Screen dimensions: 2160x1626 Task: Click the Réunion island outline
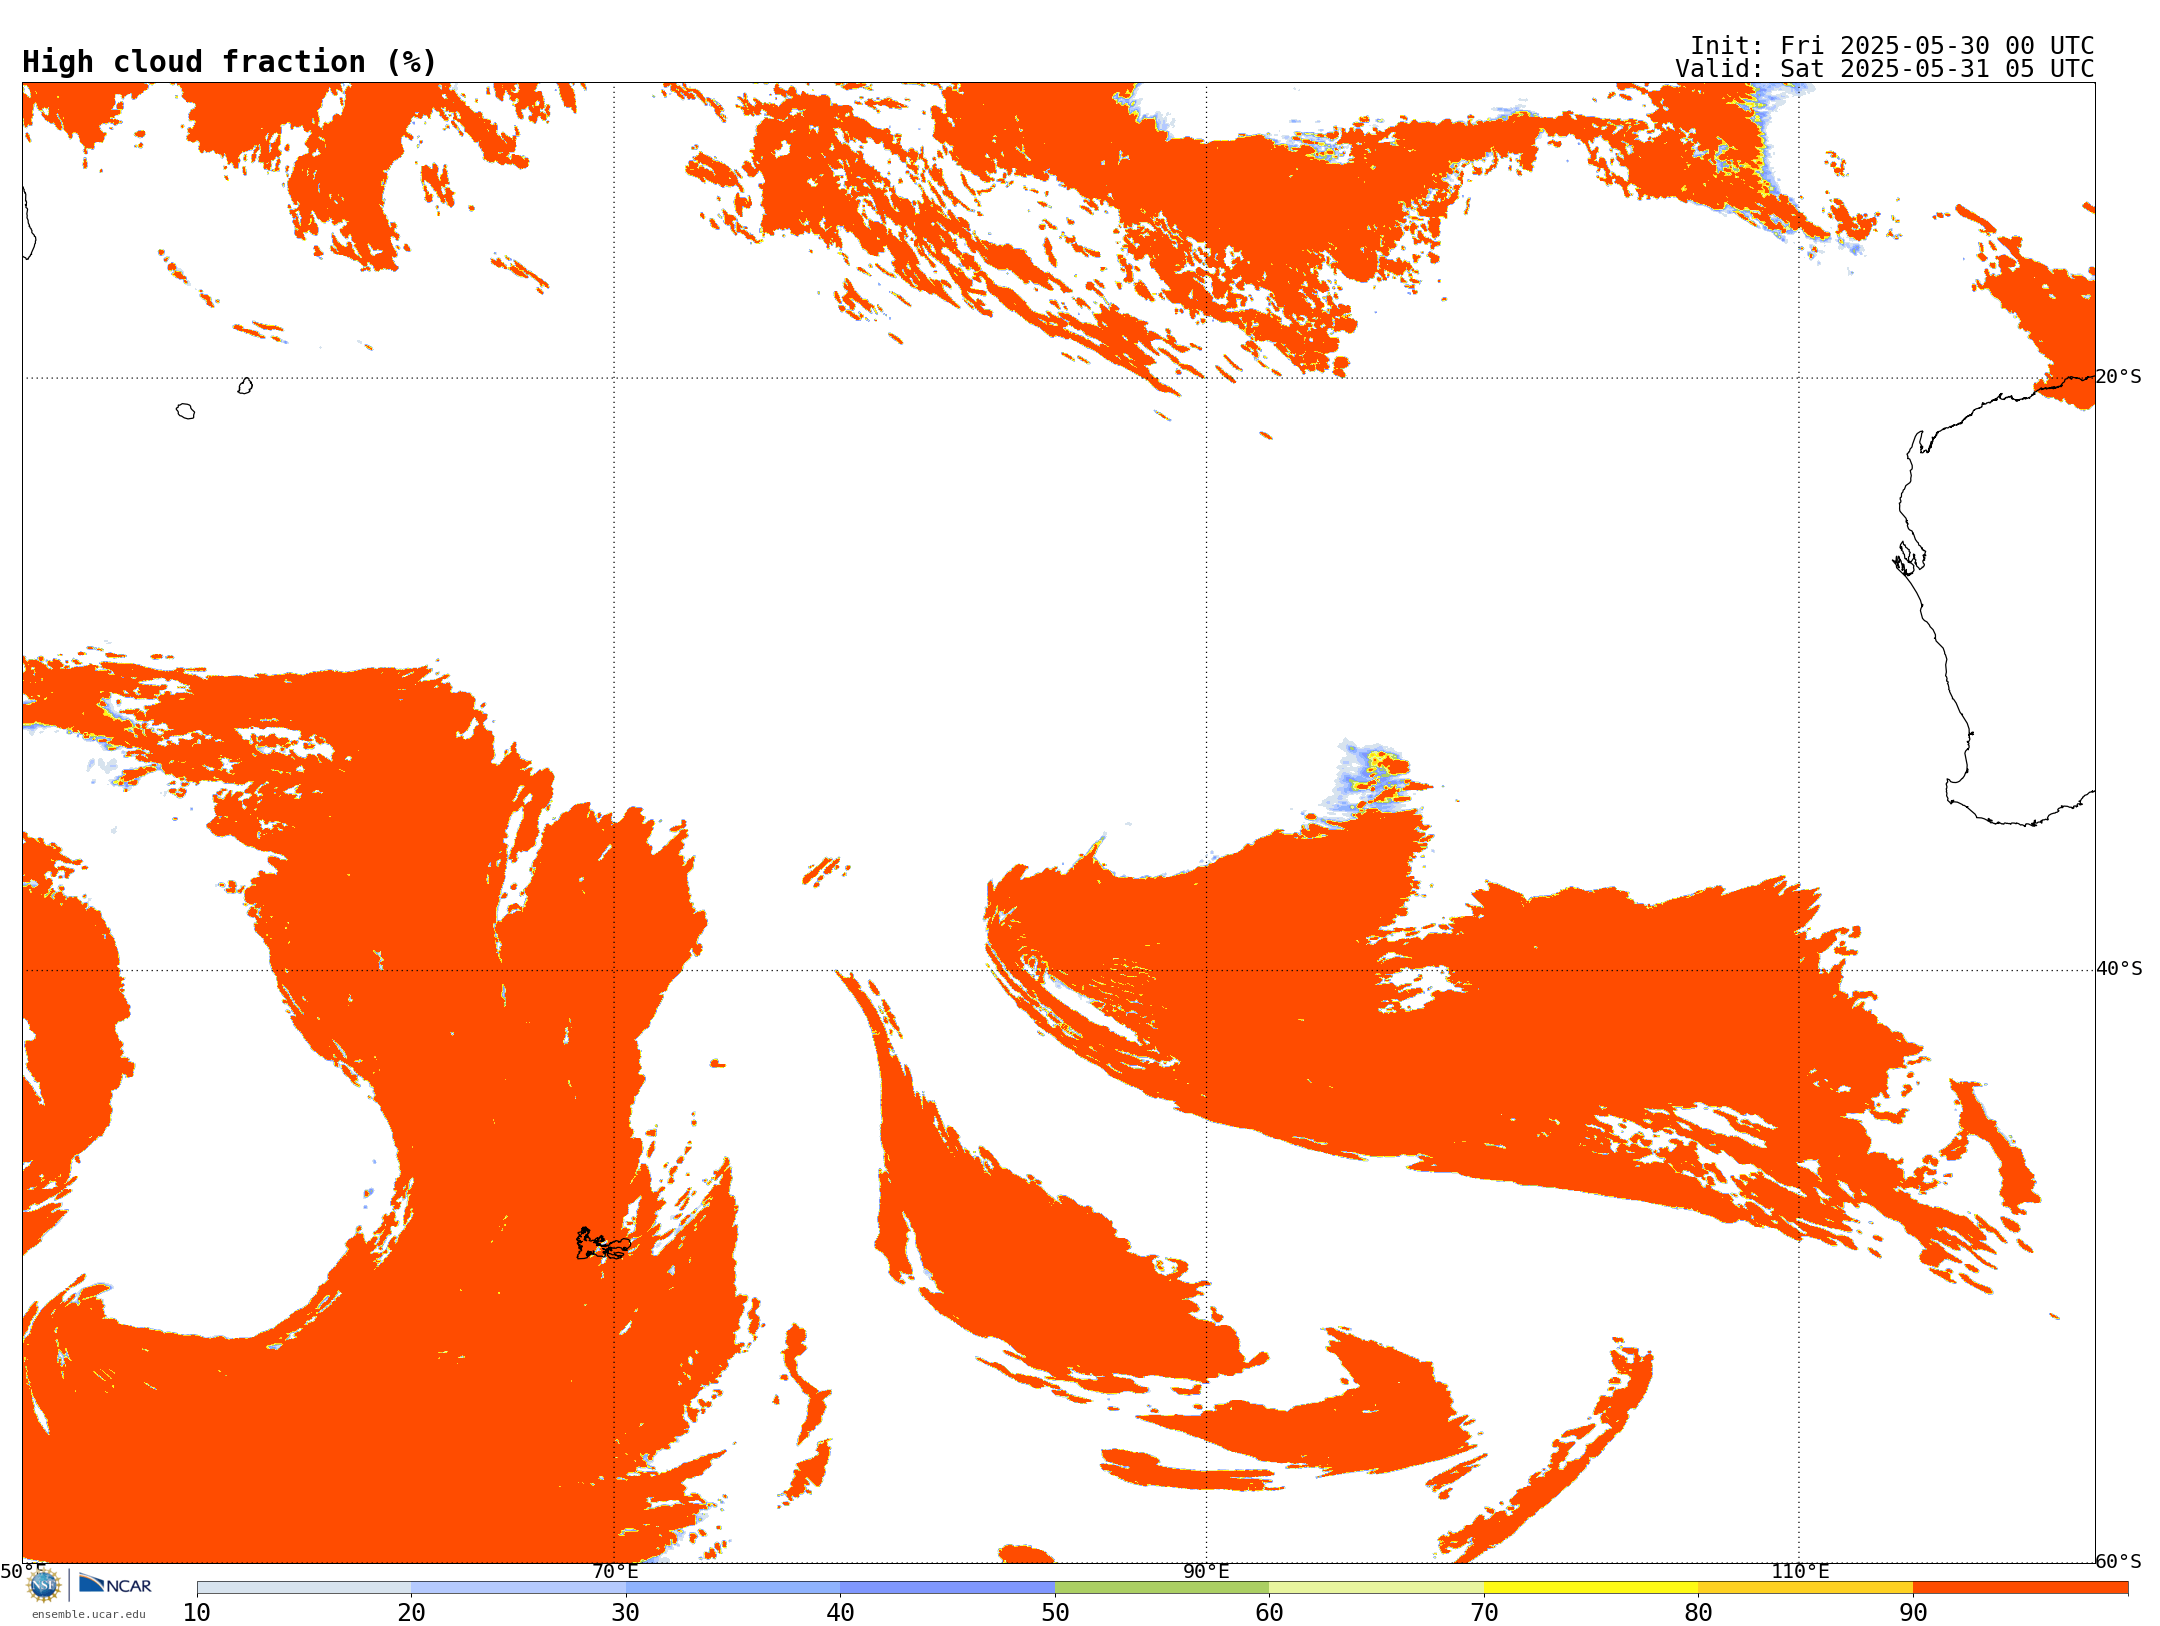click(185, 411)
